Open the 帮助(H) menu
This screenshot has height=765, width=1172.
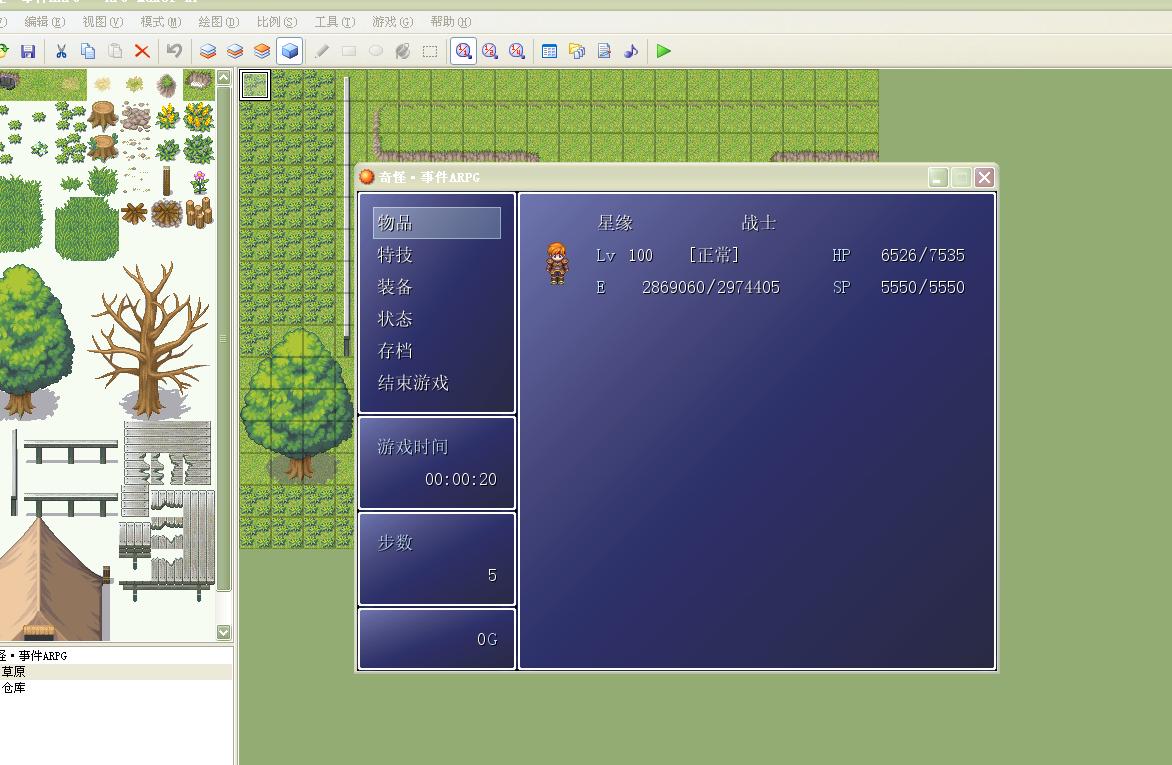pos(451,22)
